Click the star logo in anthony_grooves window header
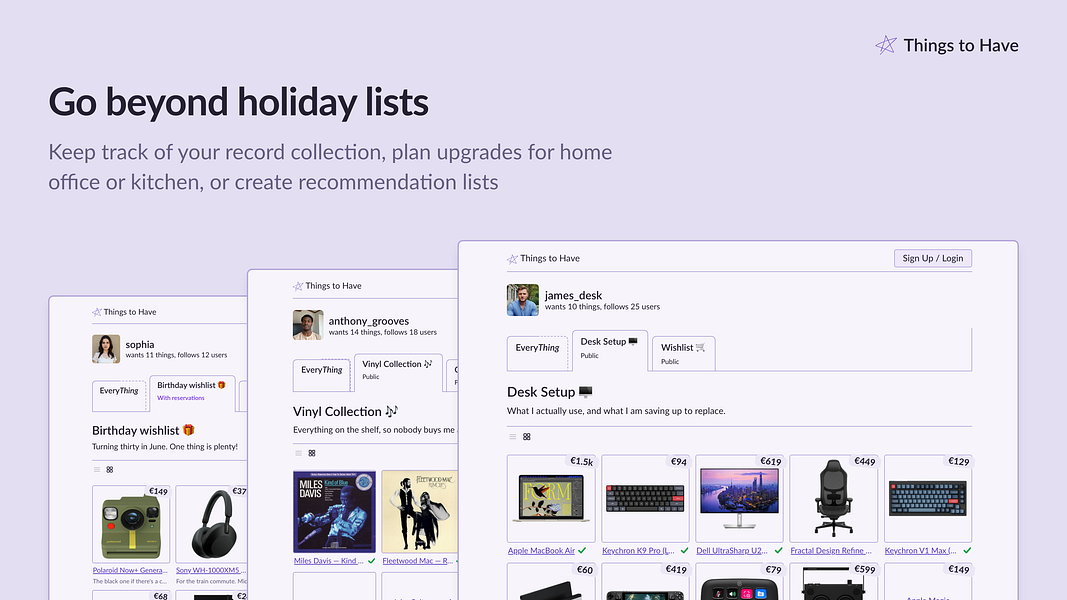1067x600 pixels. [x=298, y=286]
